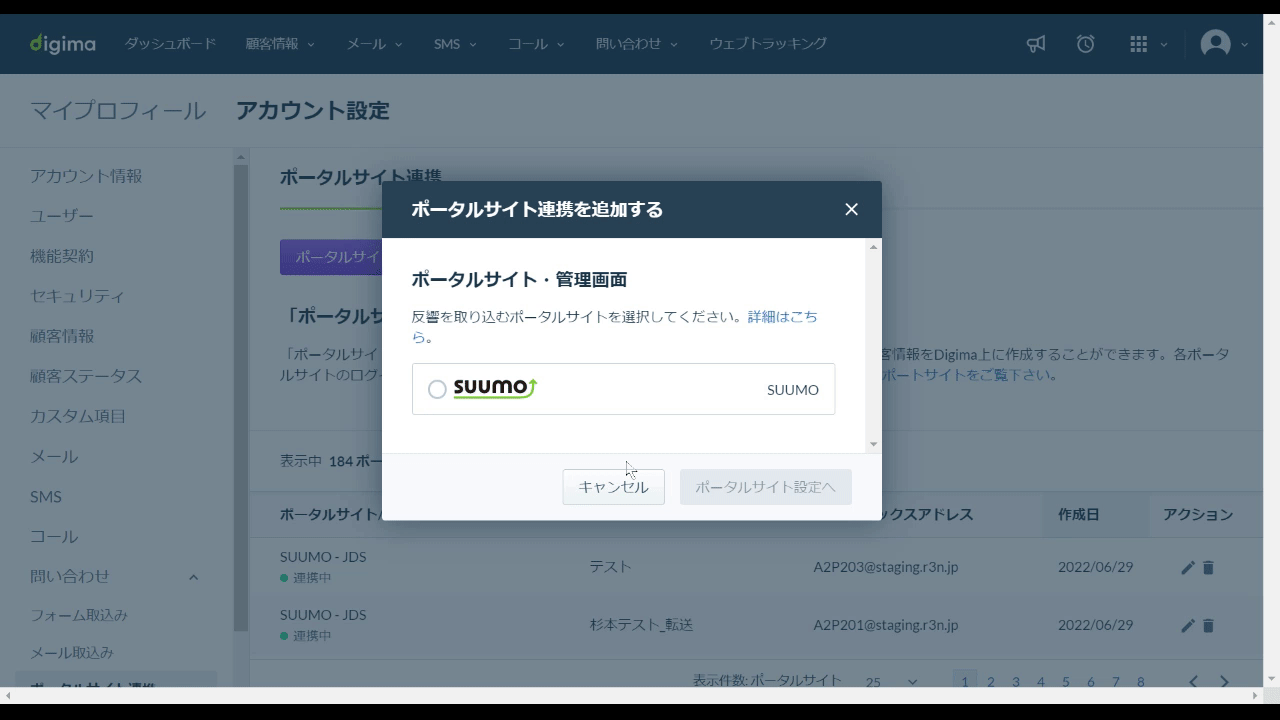The image size is (1280, 720).
Task: Collapse the 問い合わせ sidebar section
Action: point(193,577)
